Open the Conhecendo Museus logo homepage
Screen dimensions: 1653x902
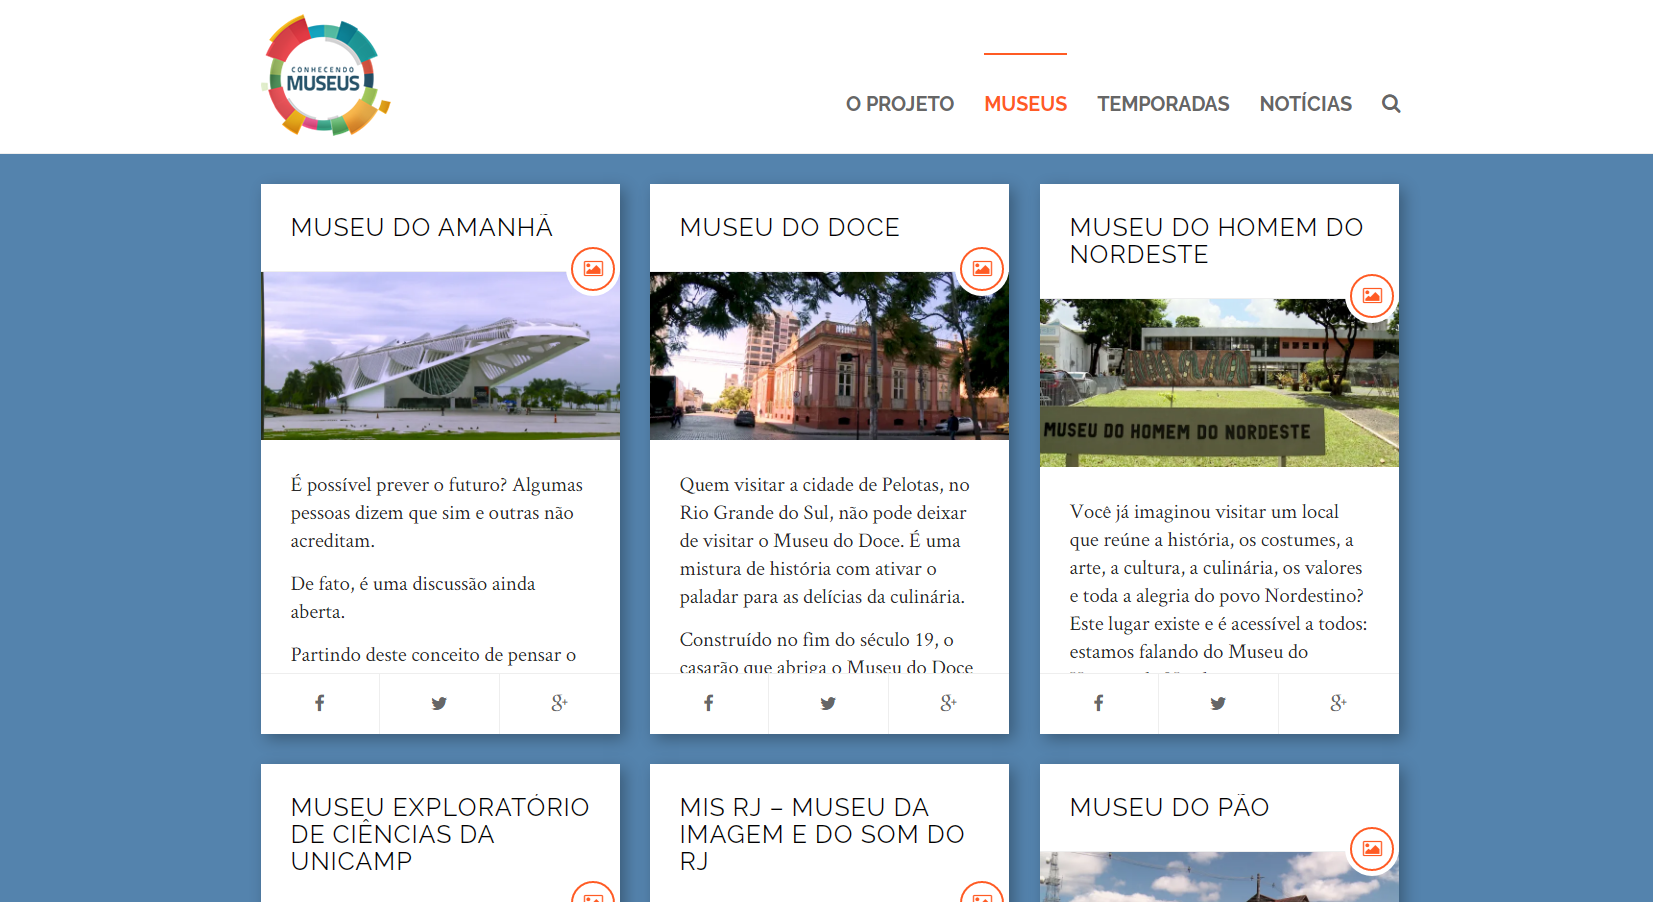[x=325, y=76]
